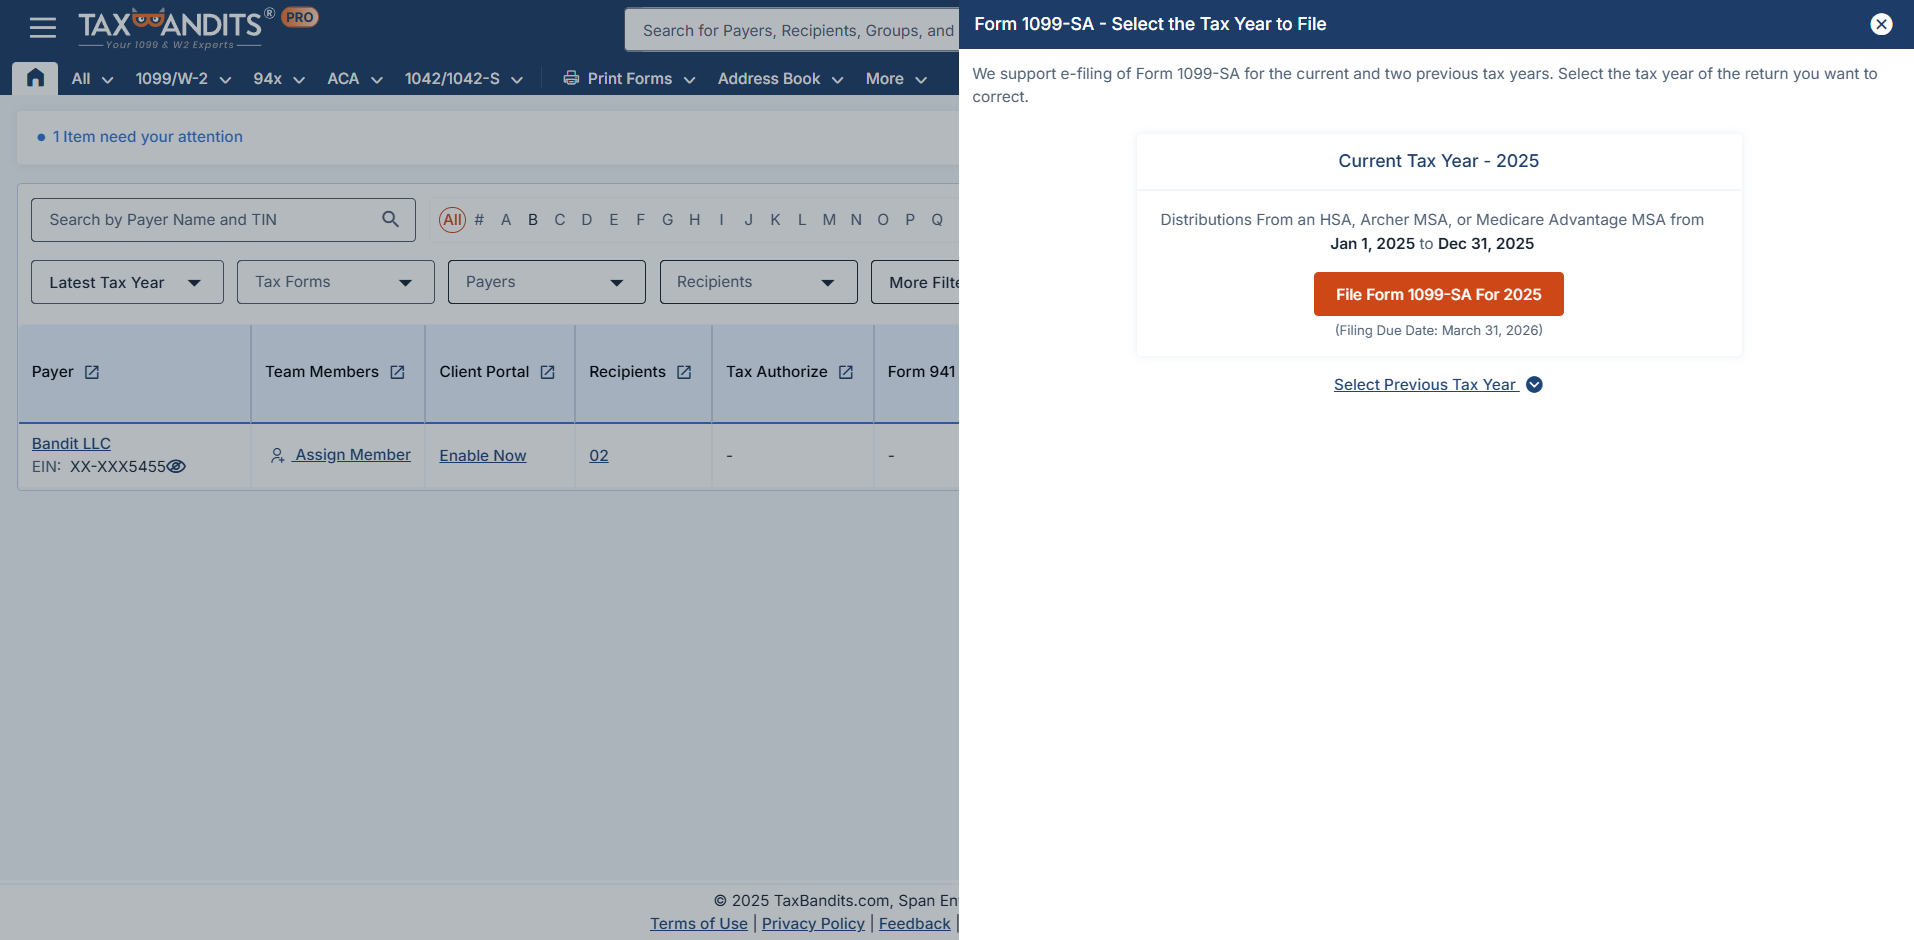Image resolution: width=1914 pixels, height=940 pixels.
Task: Click the external link icon beside Payer header
Action: [92, 371]
